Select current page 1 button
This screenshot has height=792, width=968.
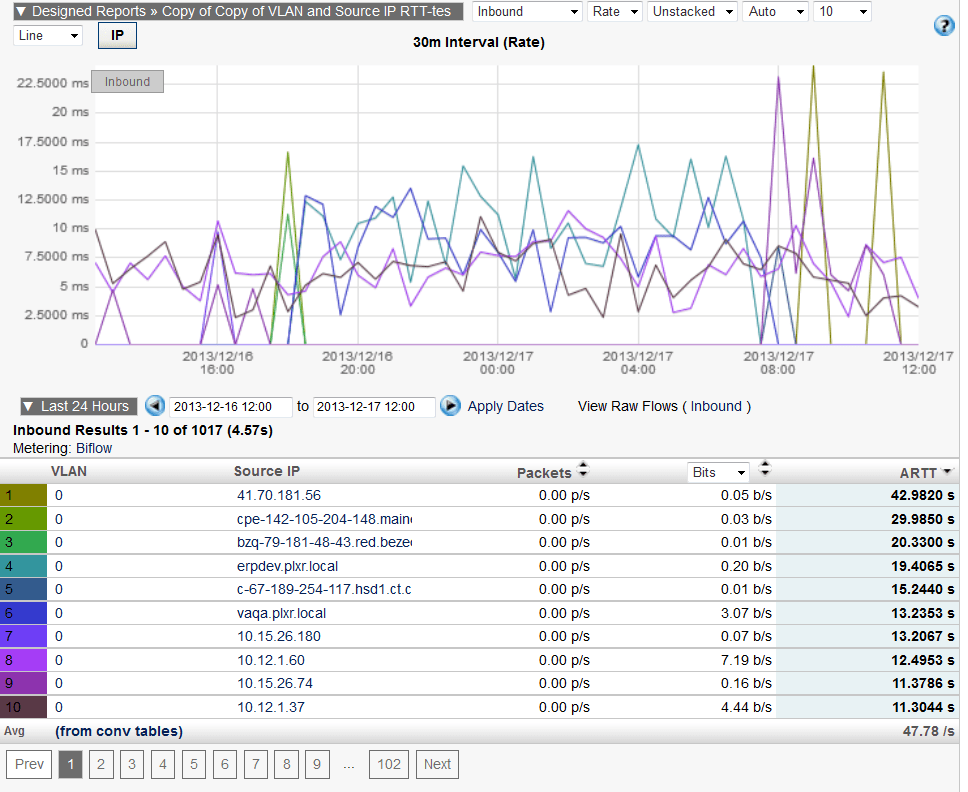tap(70, 764)
